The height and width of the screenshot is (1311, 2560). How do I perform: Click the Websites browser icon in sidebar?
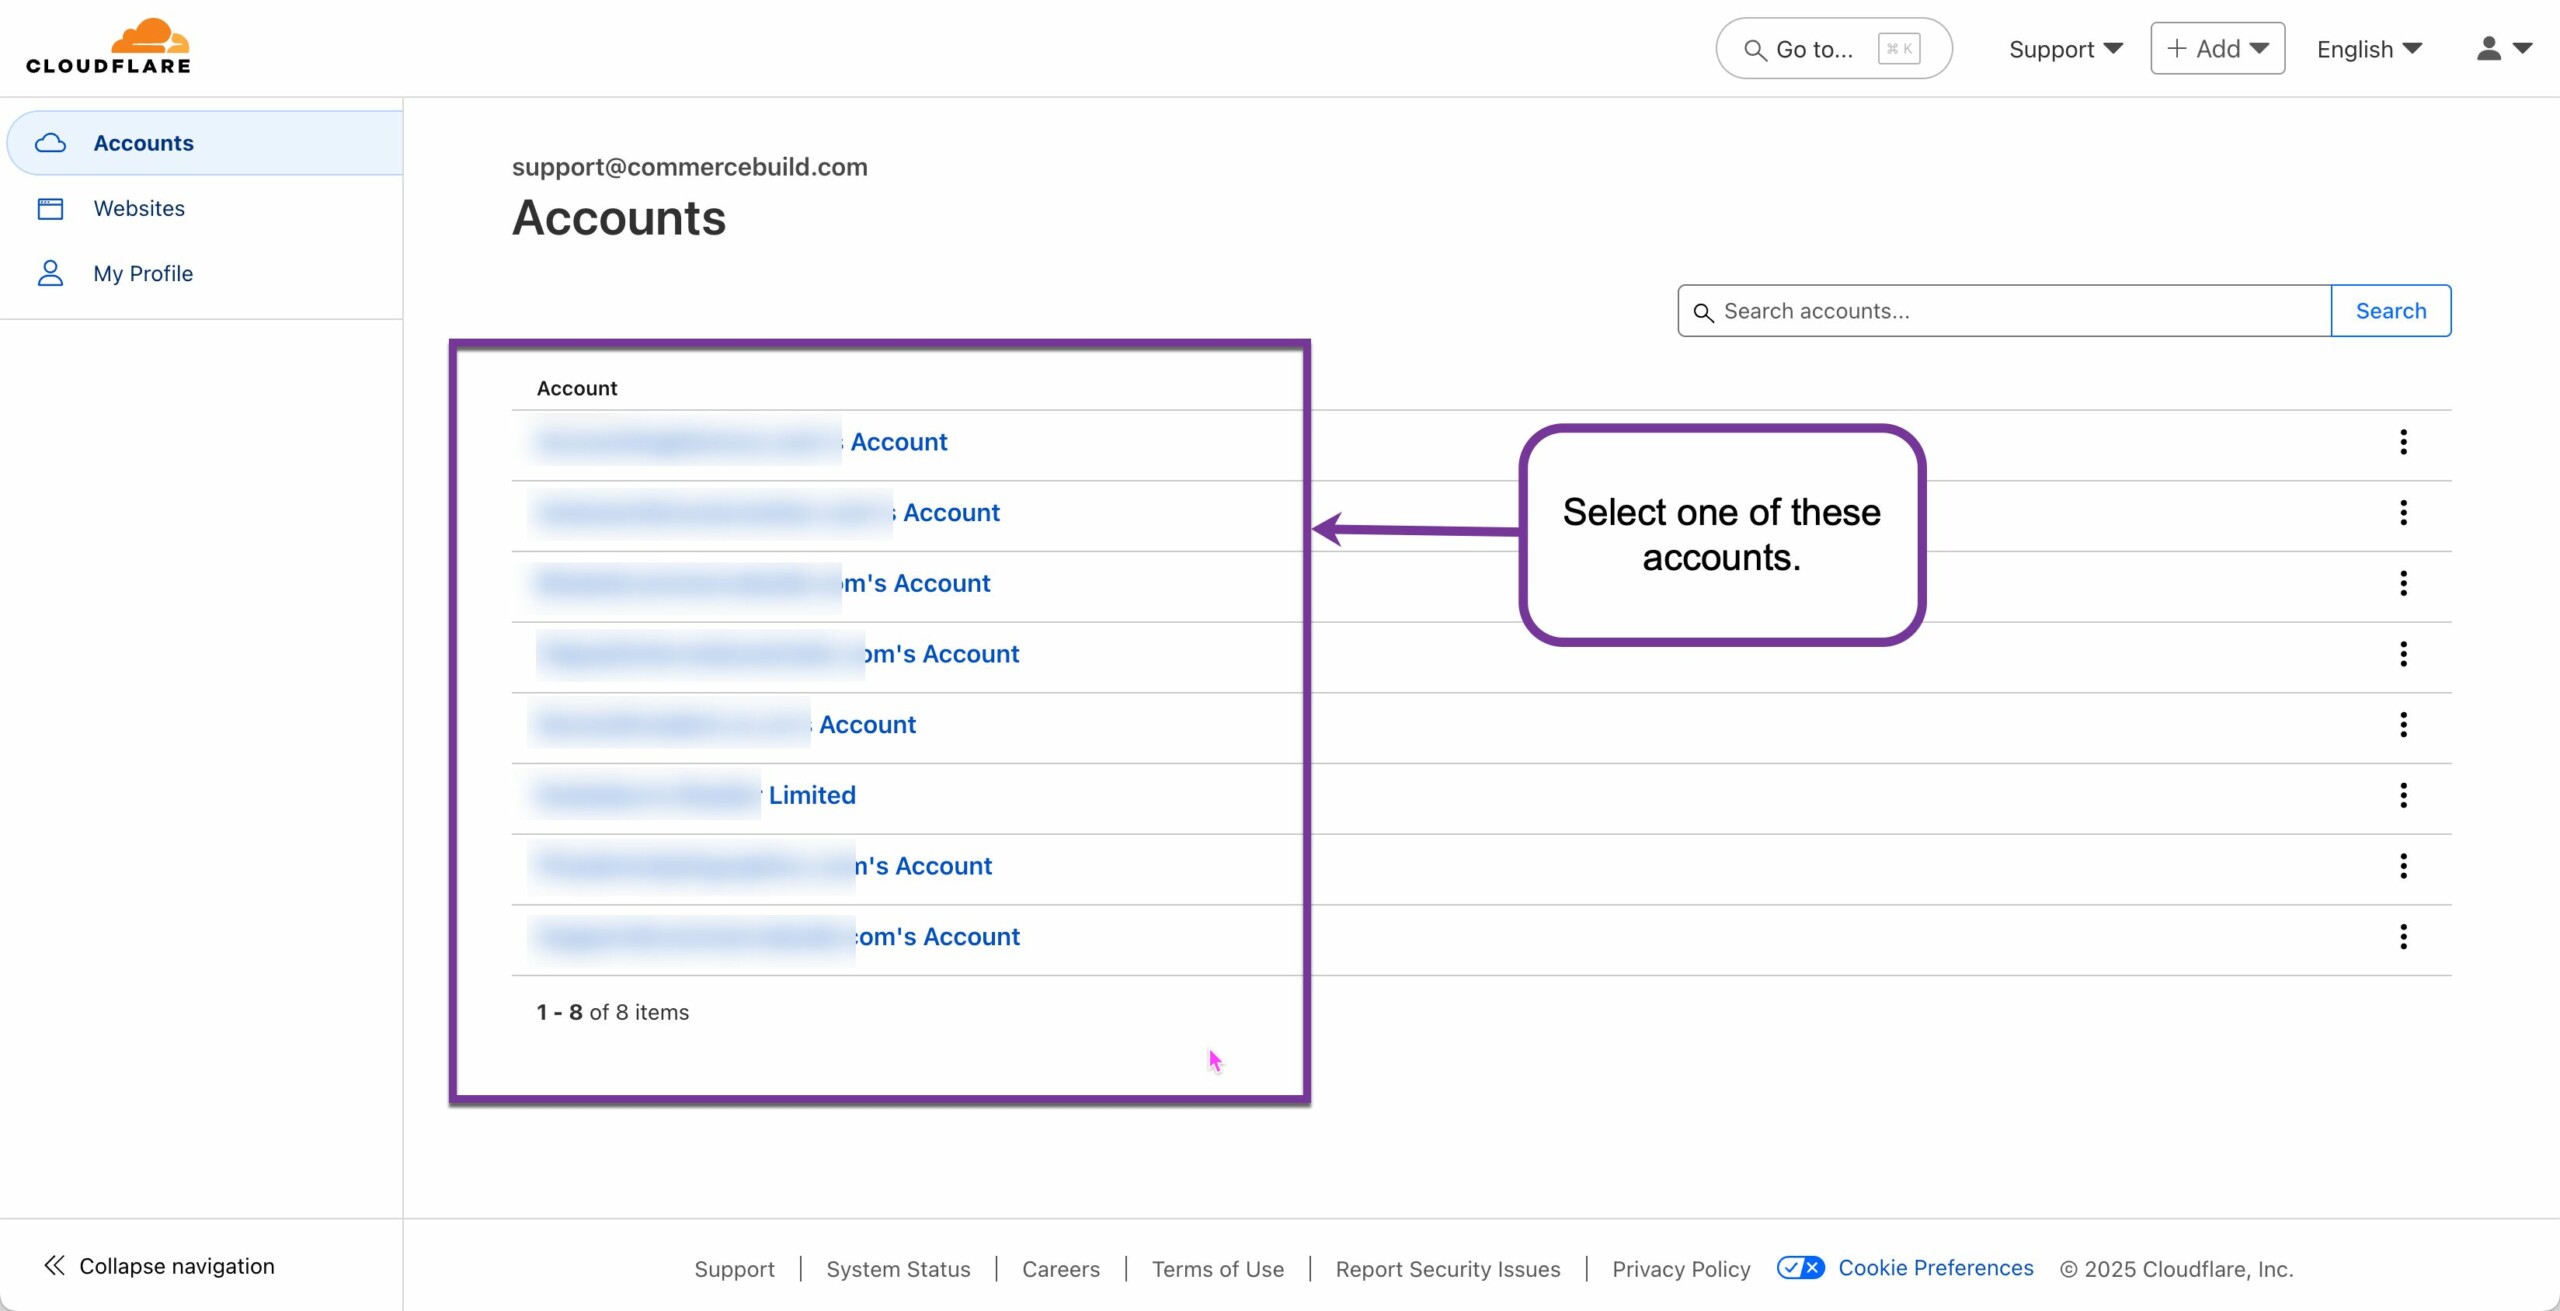click(x=50, y=208)
